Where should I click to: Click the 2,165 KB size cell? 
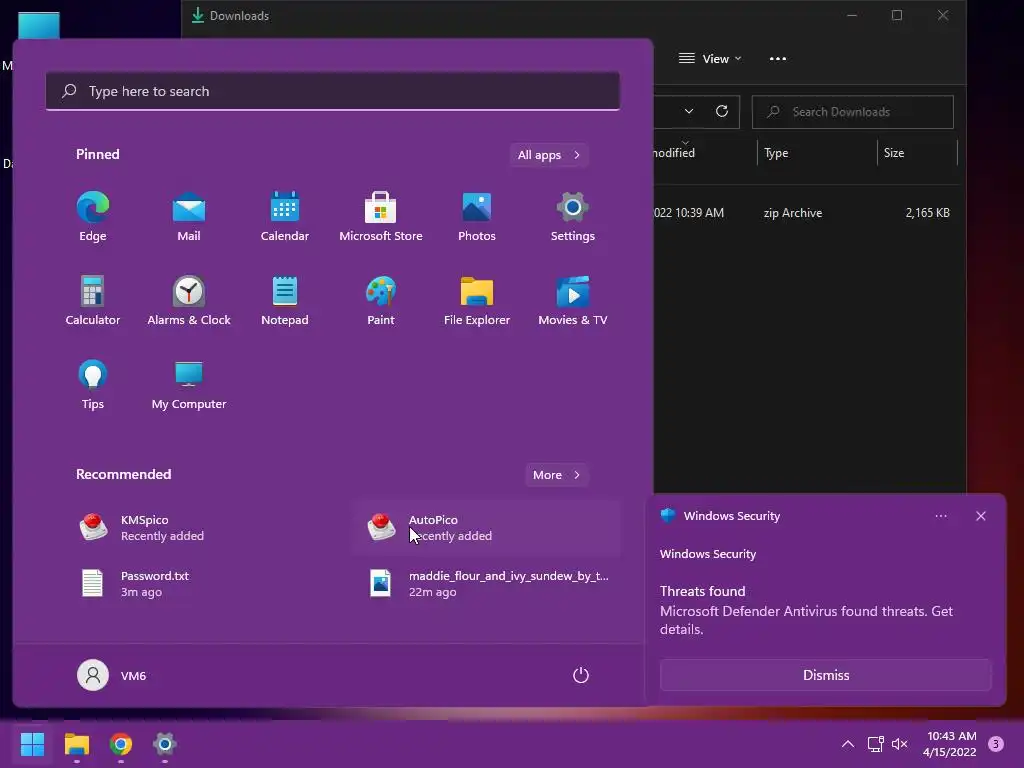click(x=927, y=213)
